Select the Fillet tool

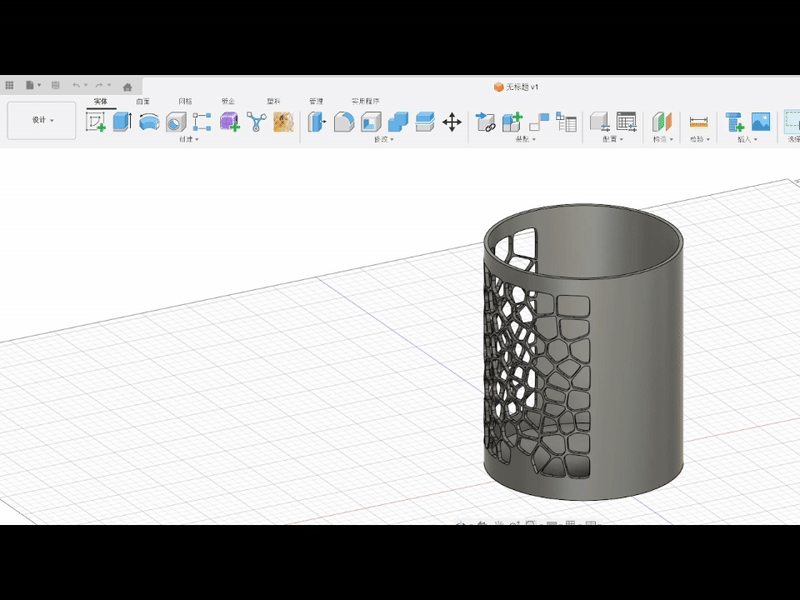click(x=344, y=122)
